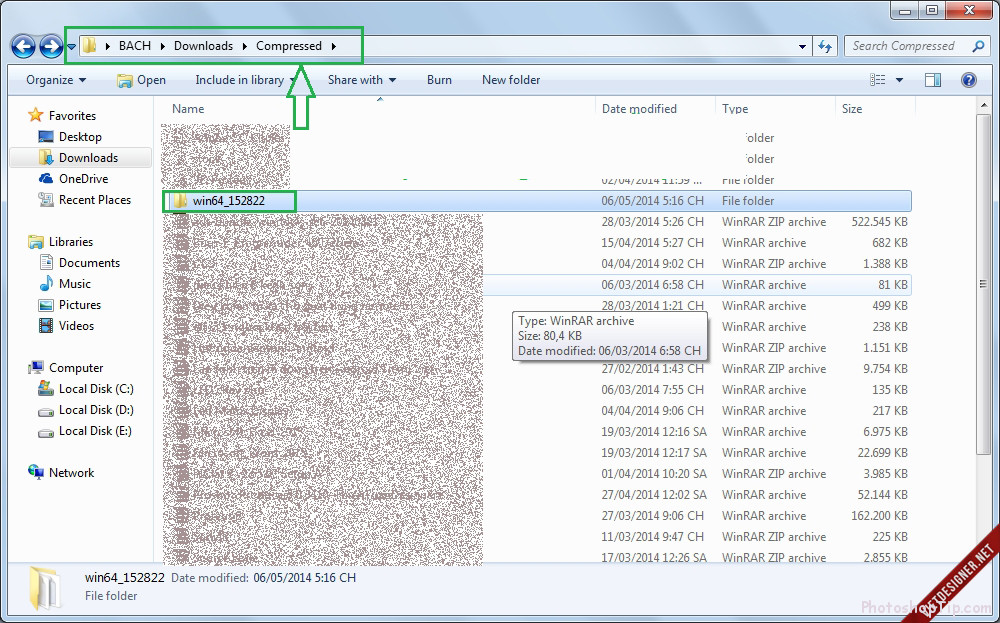This screenshot has height=623, width=1000.
Task: Select the row with size 522.545 KB
Action: click(x=536, y=222)
